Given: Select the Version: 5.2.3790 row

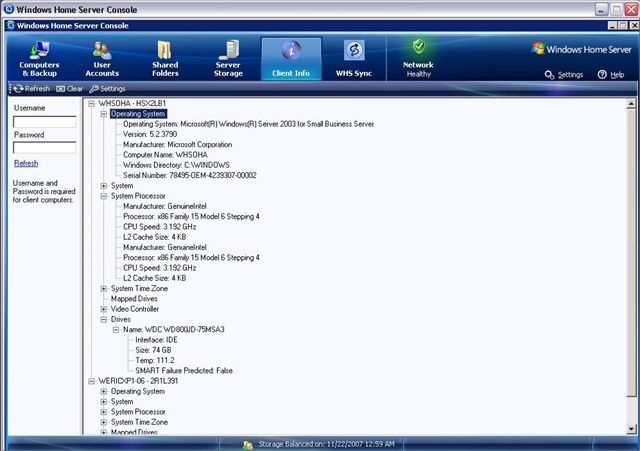Looking at the screenshot, I should (x=150, y=134).
